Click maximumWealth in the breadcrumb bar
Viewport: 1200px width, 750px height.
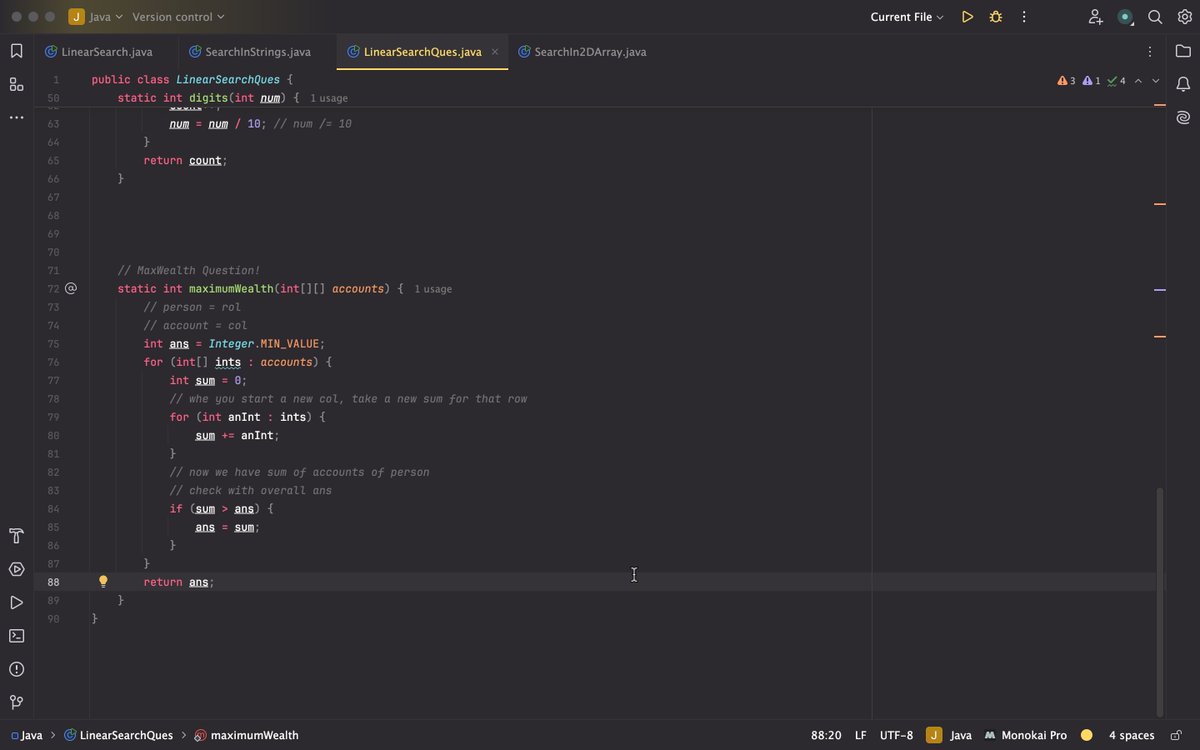(x=246, y=735)
